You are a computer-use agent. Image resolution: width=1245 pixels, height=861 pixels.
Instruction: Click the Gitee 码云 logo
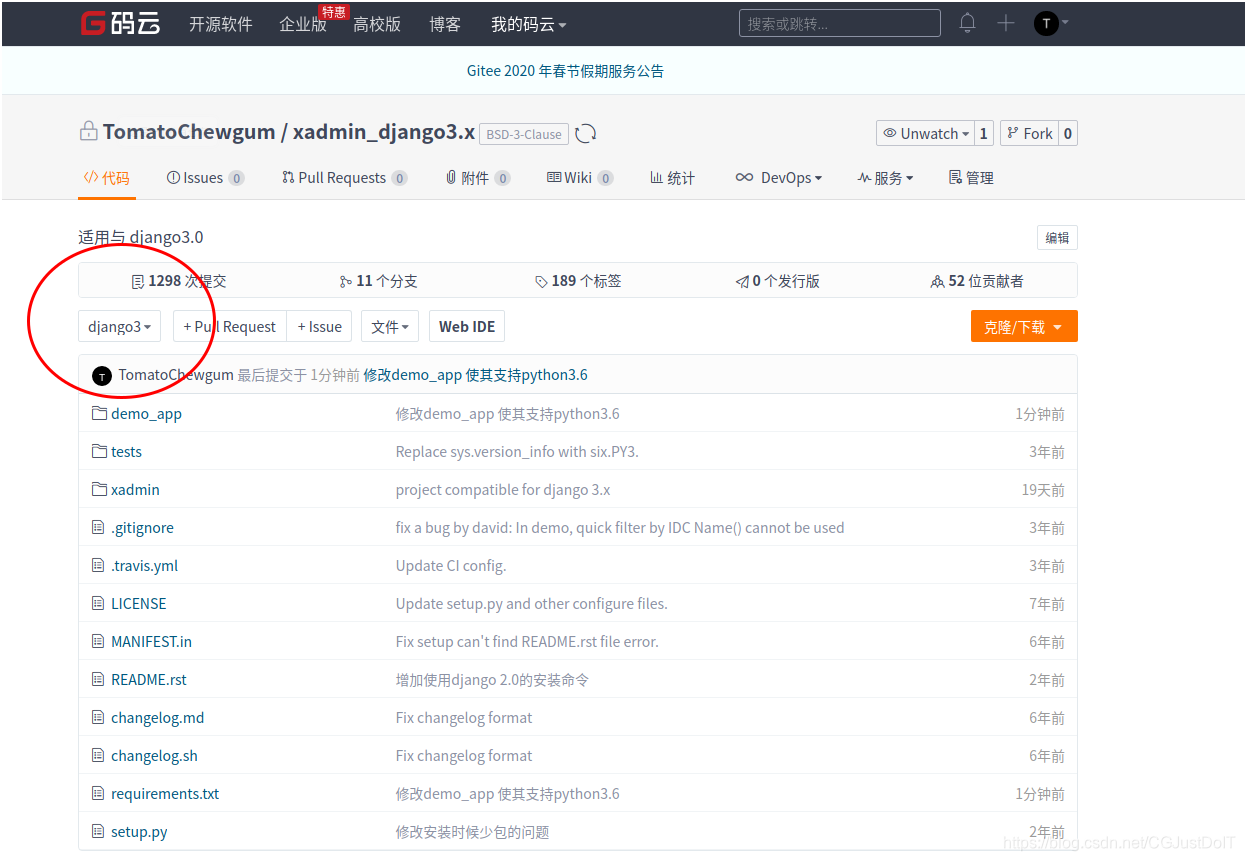pos(120,23)
